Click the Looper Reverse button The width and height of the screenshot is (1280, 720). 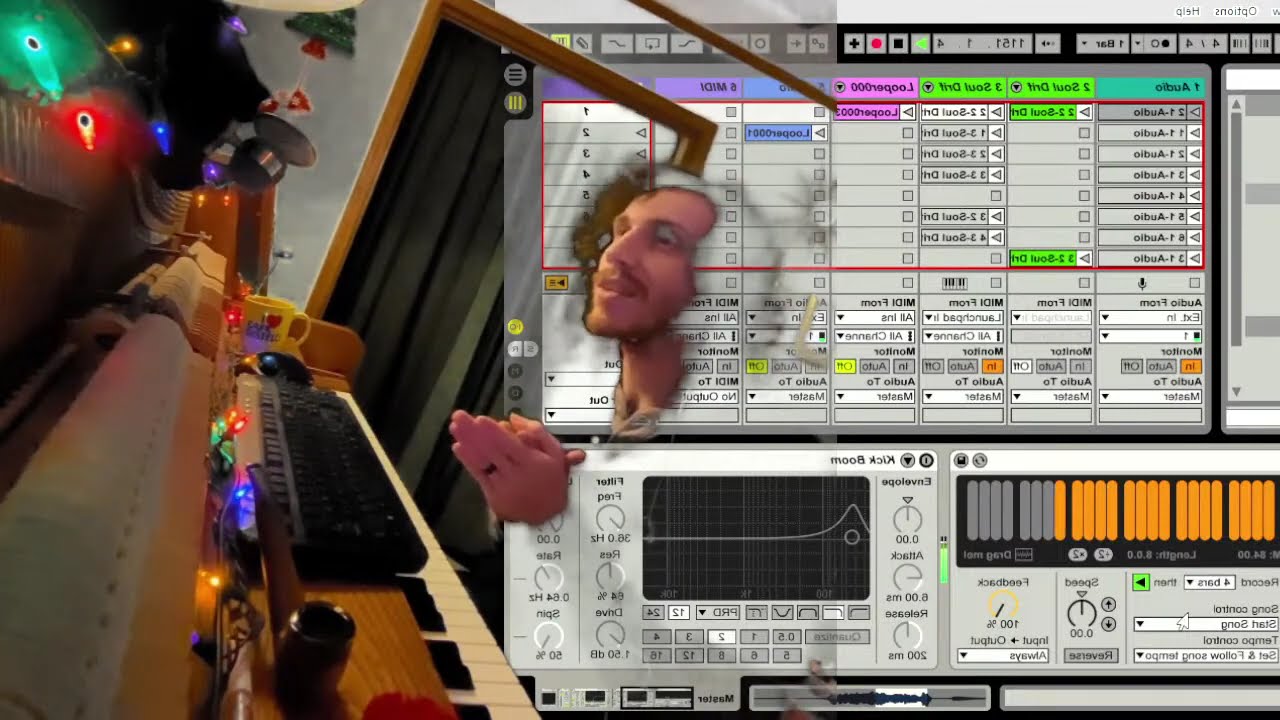coord(1091,656)
